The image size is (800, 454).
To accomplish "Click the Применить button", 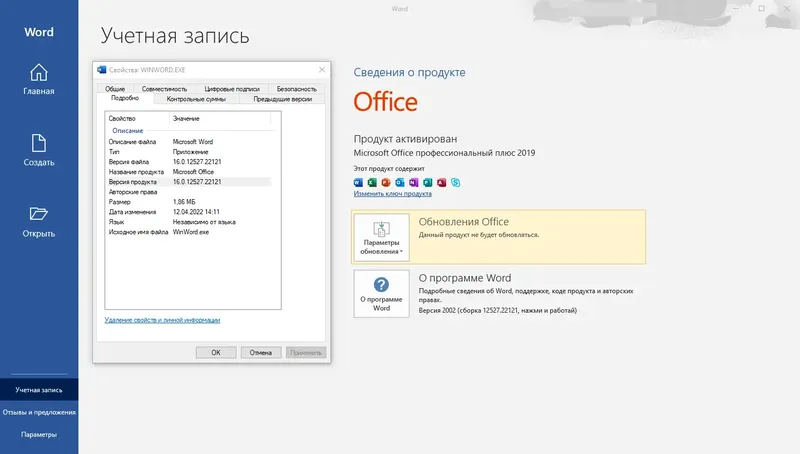I will (306, 352).
